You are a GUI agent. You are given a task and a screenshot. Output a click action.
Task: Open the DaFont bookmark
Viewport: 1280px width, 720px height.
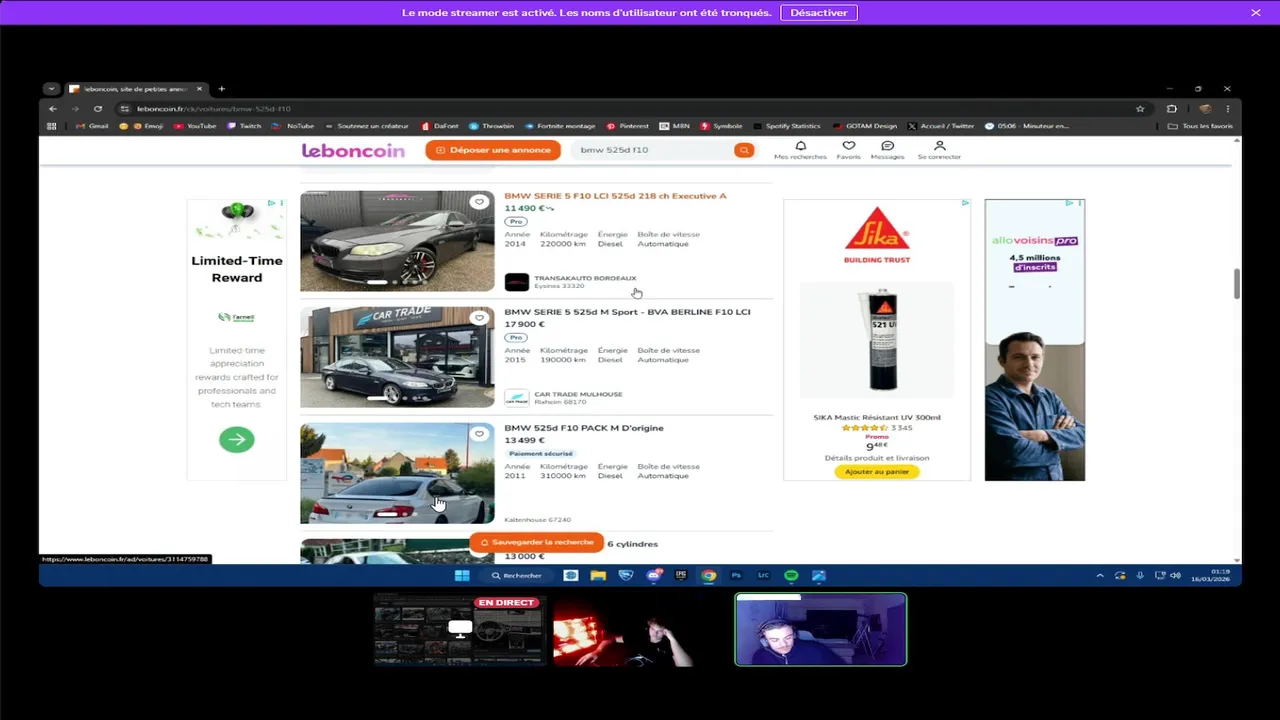pos(439,126)
